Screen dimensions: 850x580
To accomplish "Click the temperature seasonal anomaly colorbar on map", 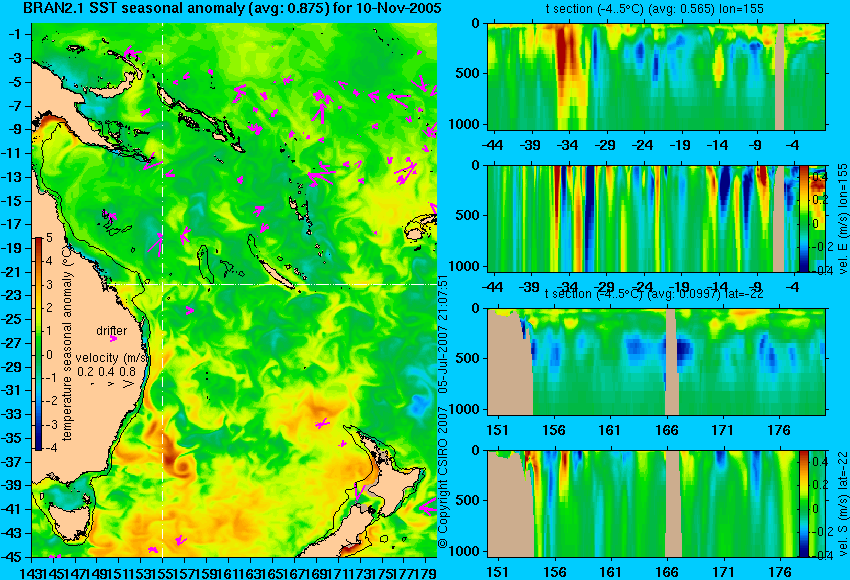I will click(38, 344).
